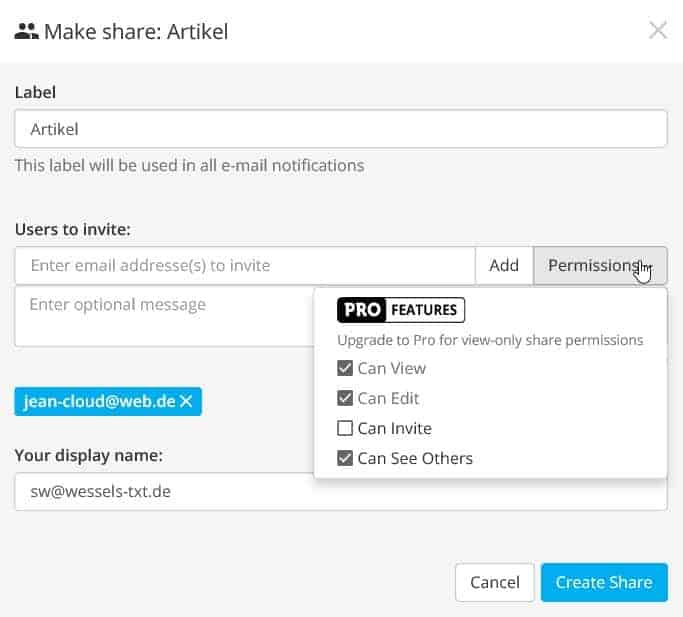Click the label notification hint text
683x617 pixels.
click(x=189, y=166)
